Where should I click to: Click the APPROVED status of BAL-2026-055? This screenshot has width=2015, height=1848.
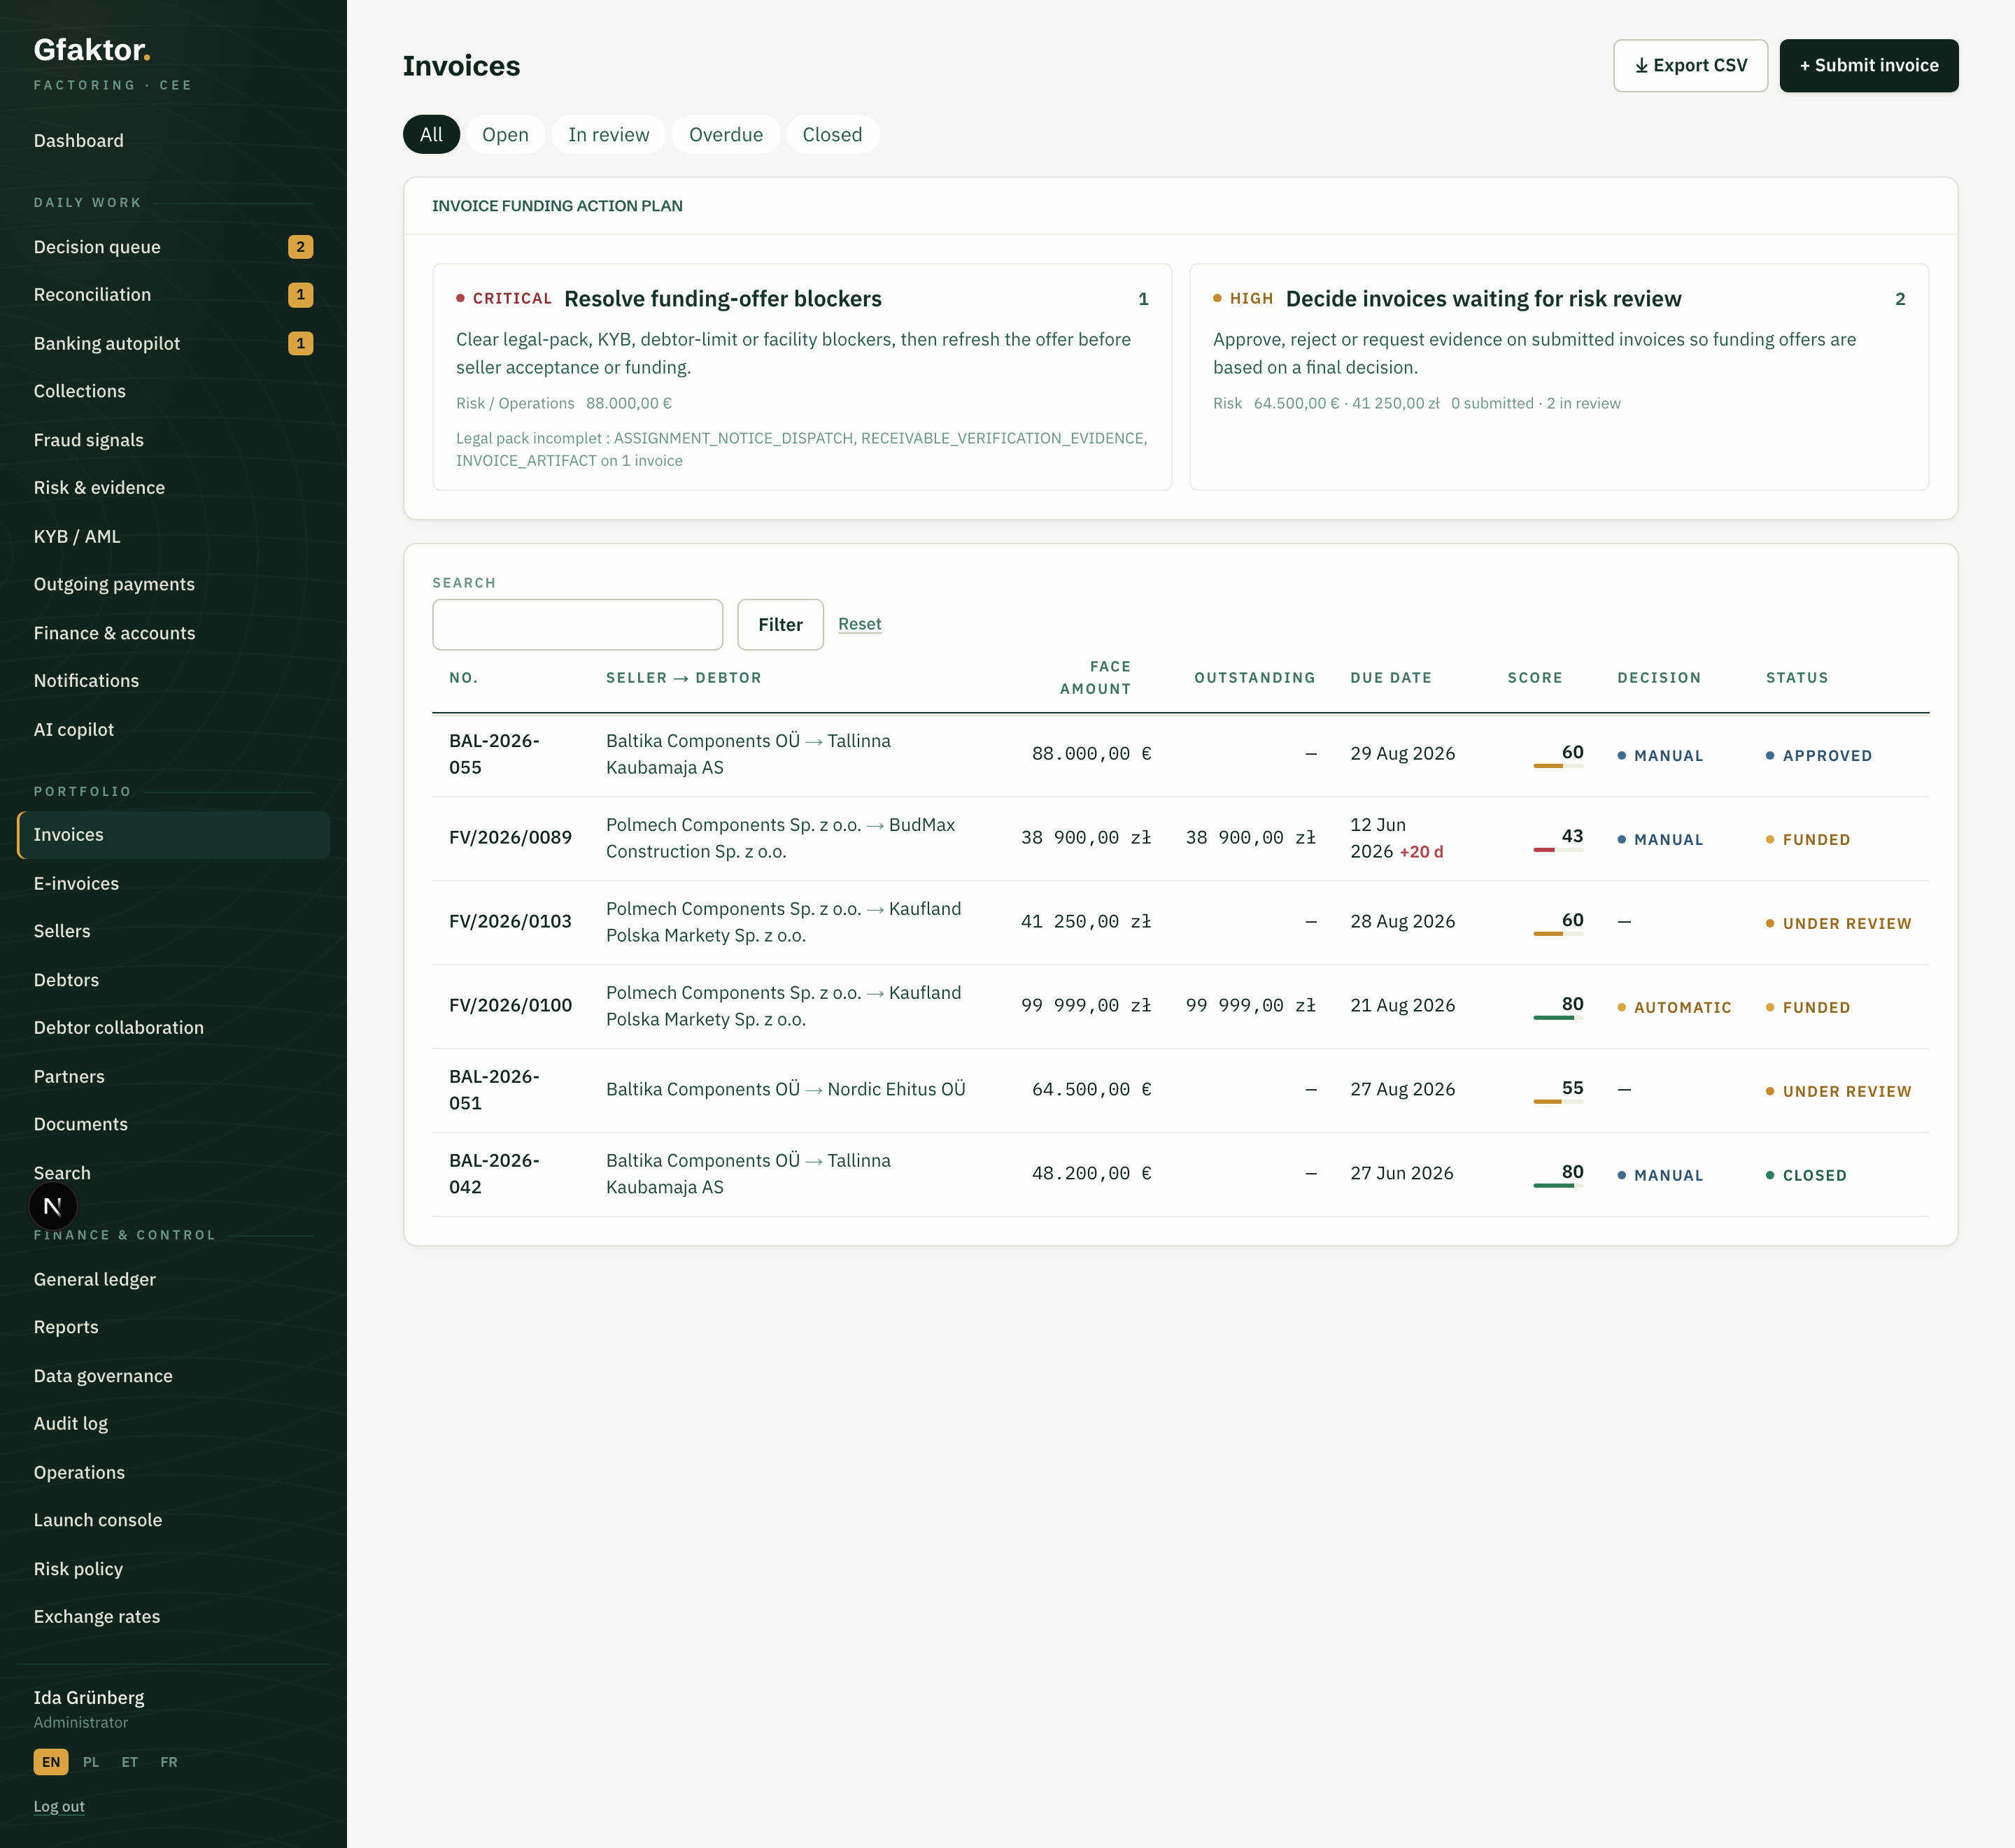1819,756
